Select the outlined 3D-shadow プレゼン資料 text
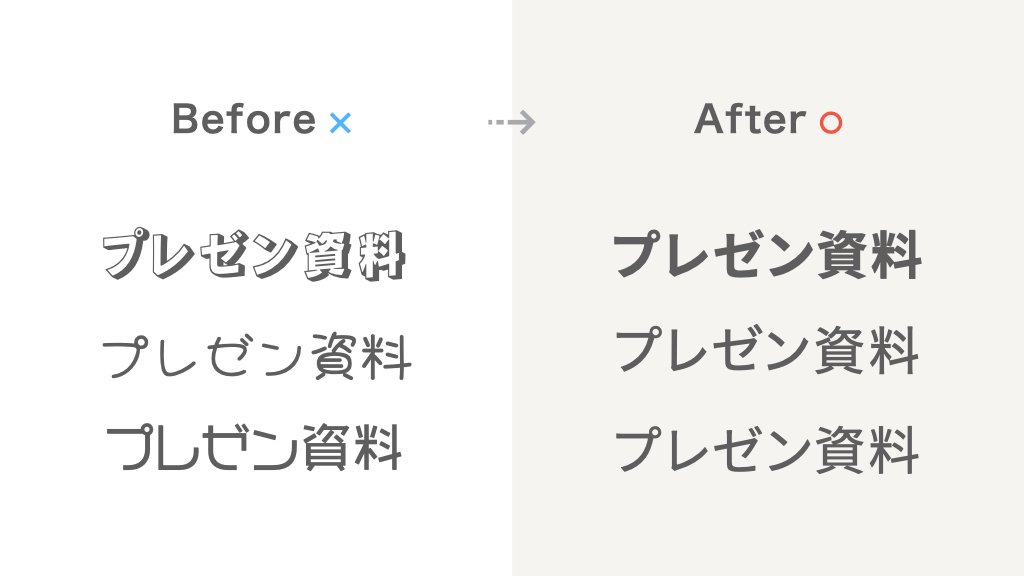Screen dimensions: 1024x576 [x=255, y=255]
